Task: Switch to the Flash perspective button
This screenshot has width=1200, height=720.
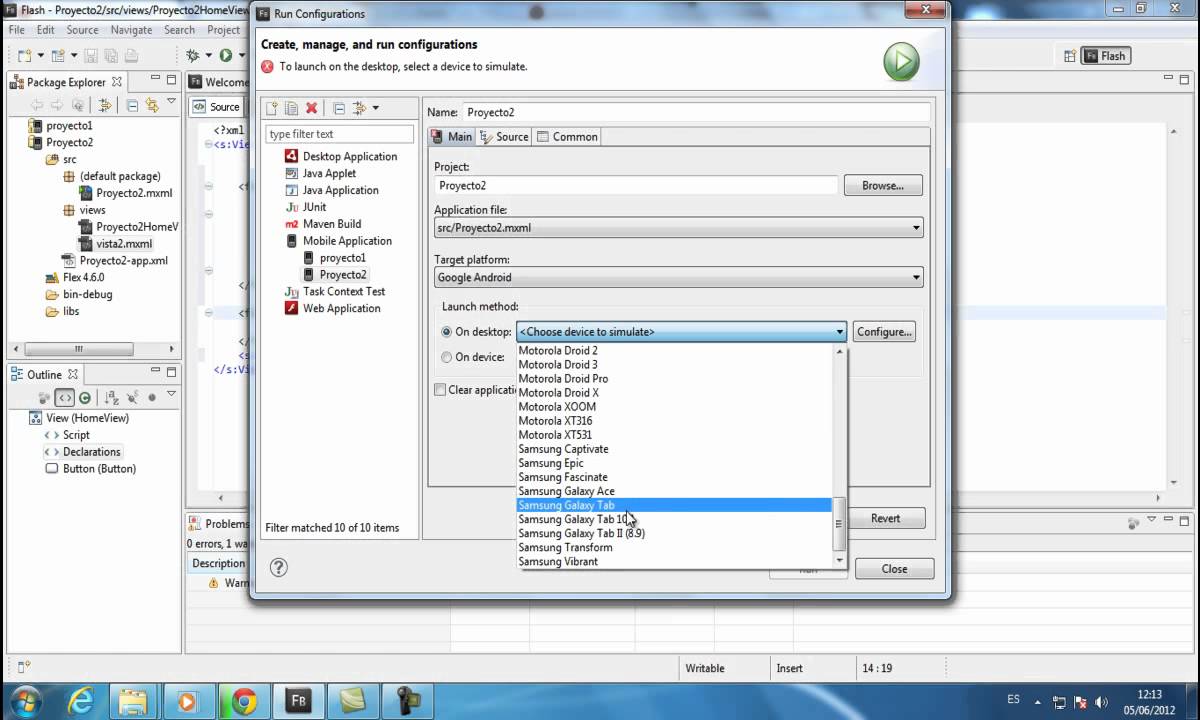Action: (1107, 56)
